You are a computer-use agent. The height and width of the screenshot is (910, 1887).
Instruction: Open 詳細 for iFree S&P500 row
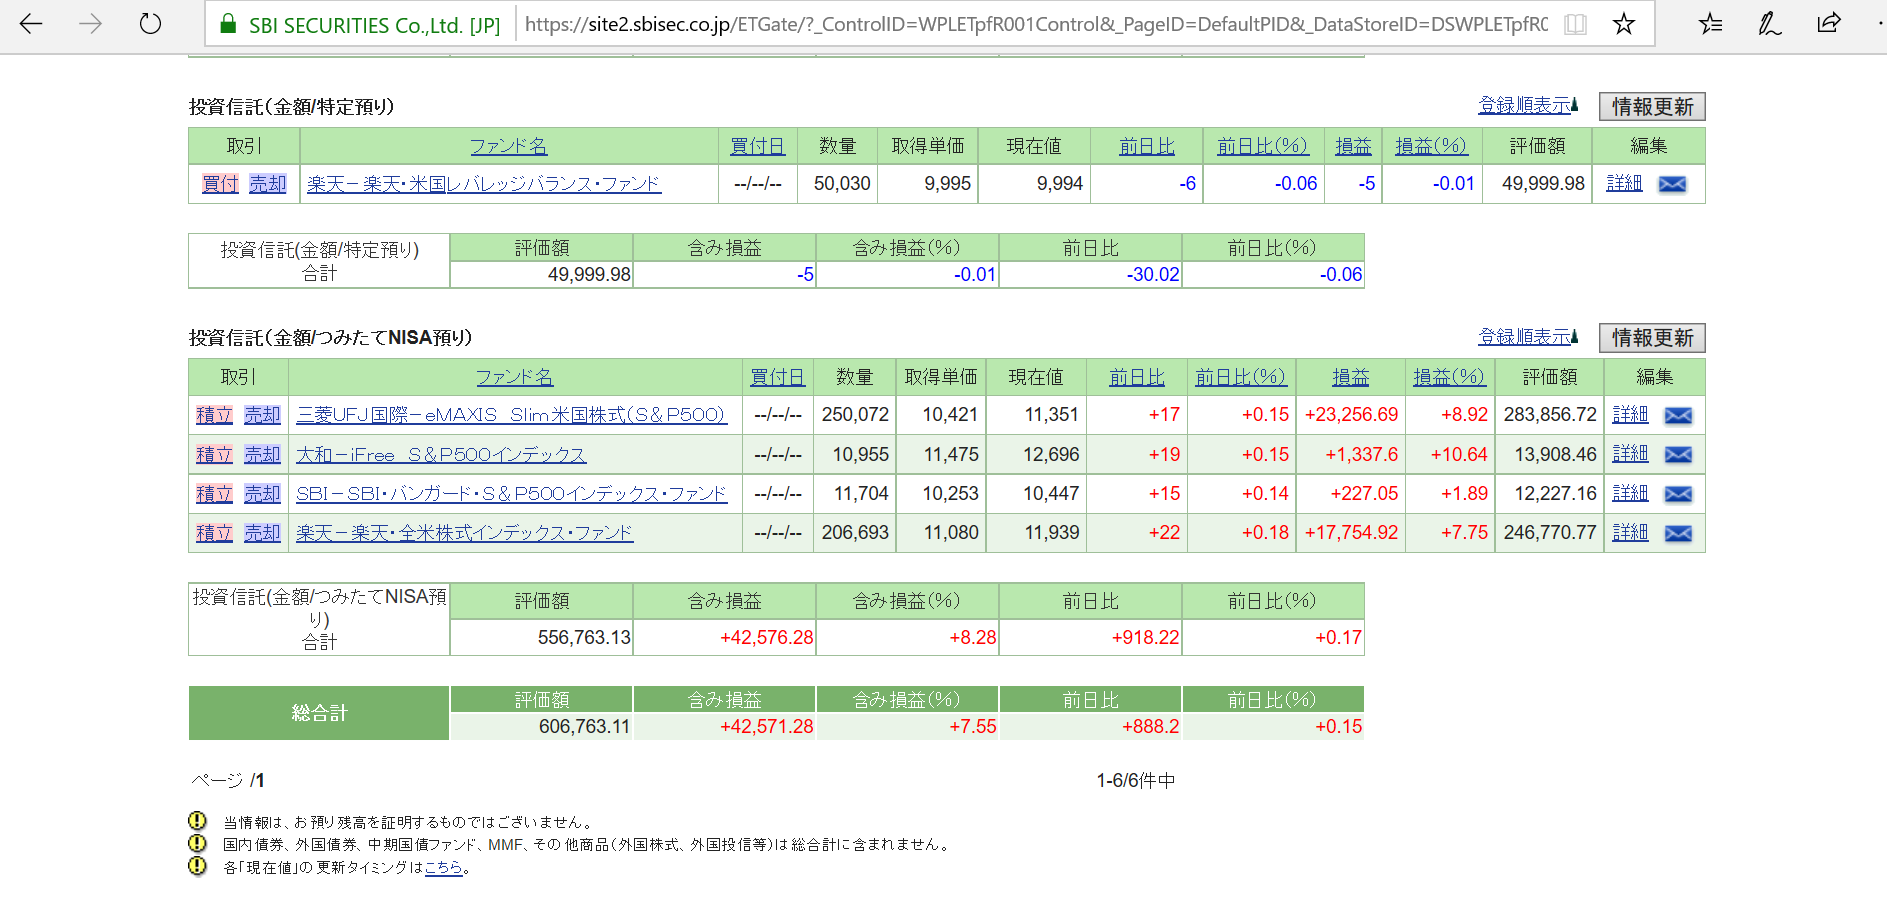1630,454
